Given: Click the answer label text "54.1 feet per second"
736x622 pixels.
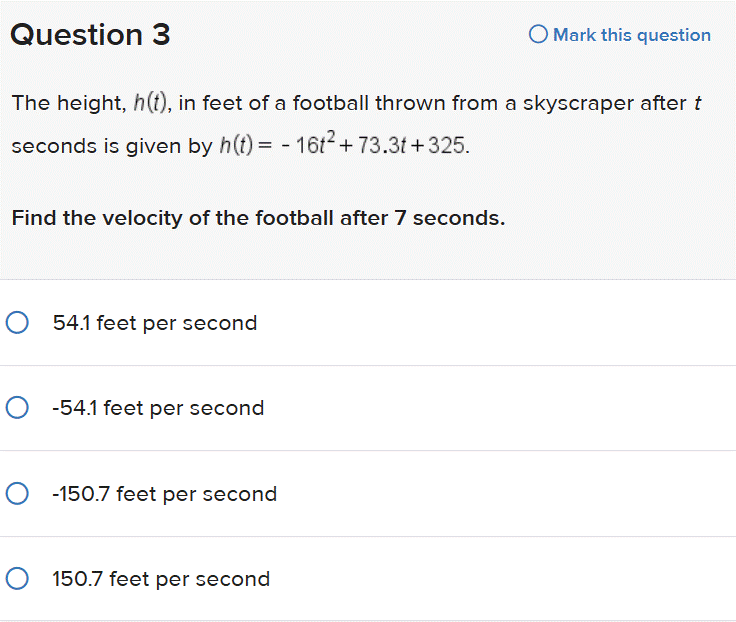Looking at the screenshot, I should pyautogui.click(x=155, y=323).
